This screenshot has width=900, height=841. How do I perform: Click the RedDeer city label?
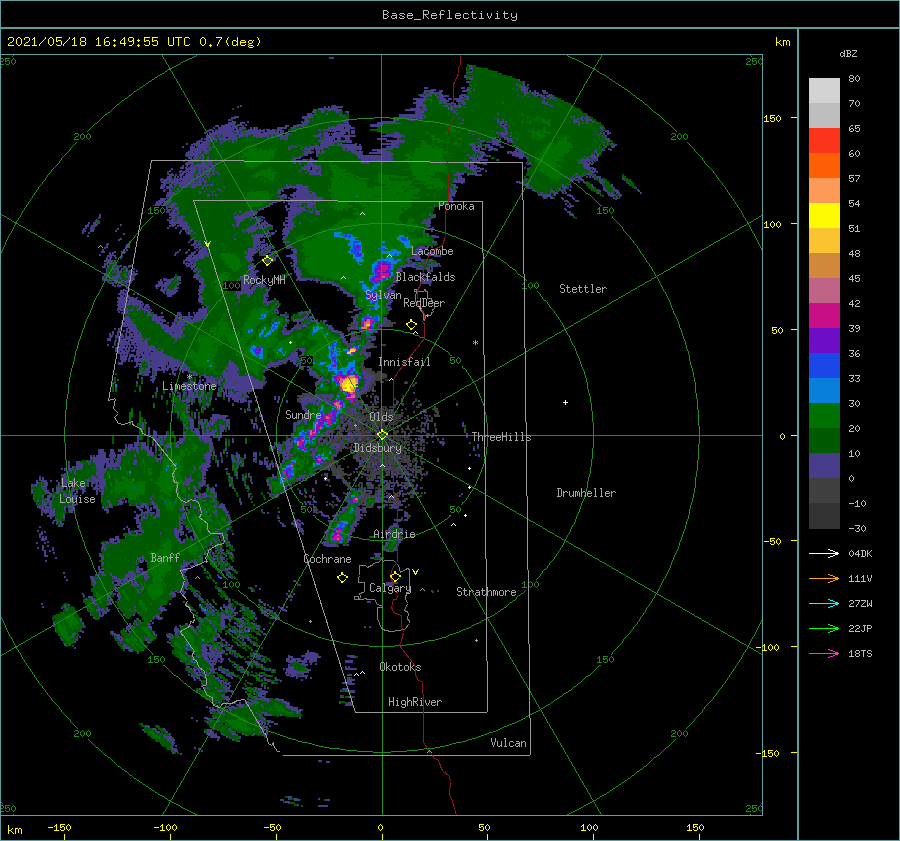(424, 303)
